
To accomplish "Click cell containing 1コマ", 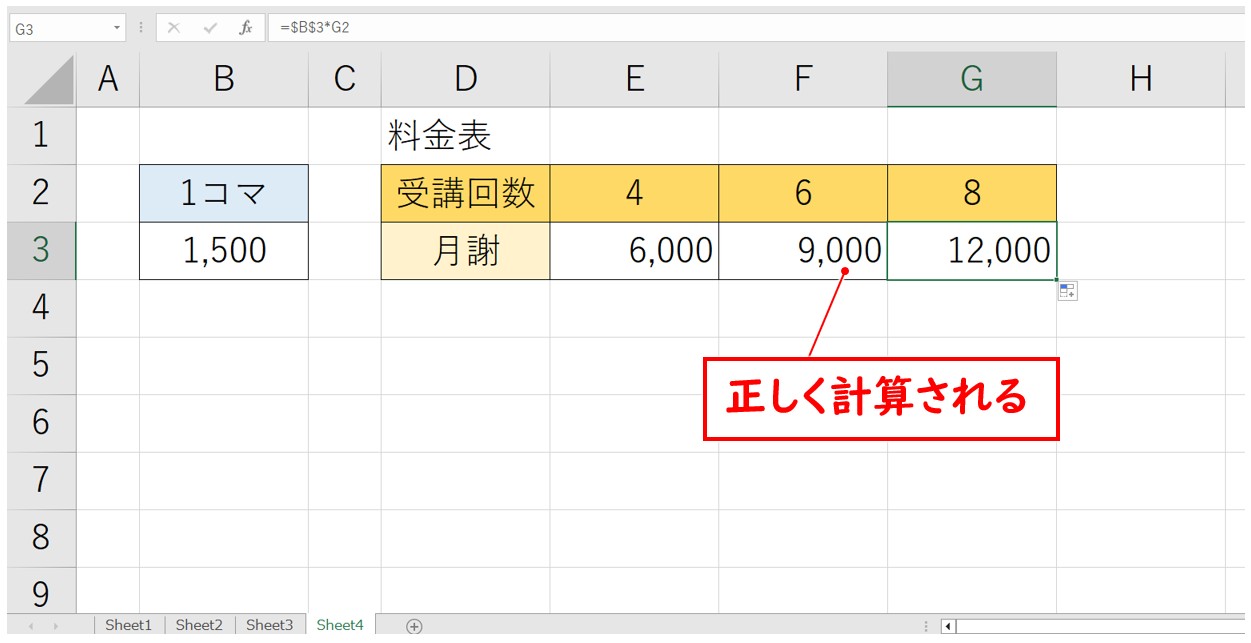I will (x=224, y=193).
